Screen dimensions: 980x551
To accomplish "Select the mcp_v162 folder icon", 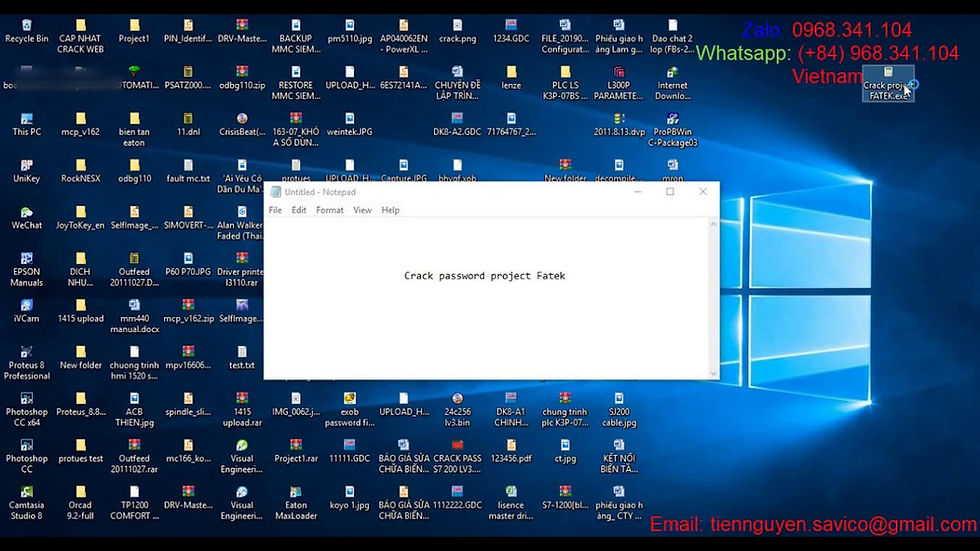I will (x=81, y=124).
